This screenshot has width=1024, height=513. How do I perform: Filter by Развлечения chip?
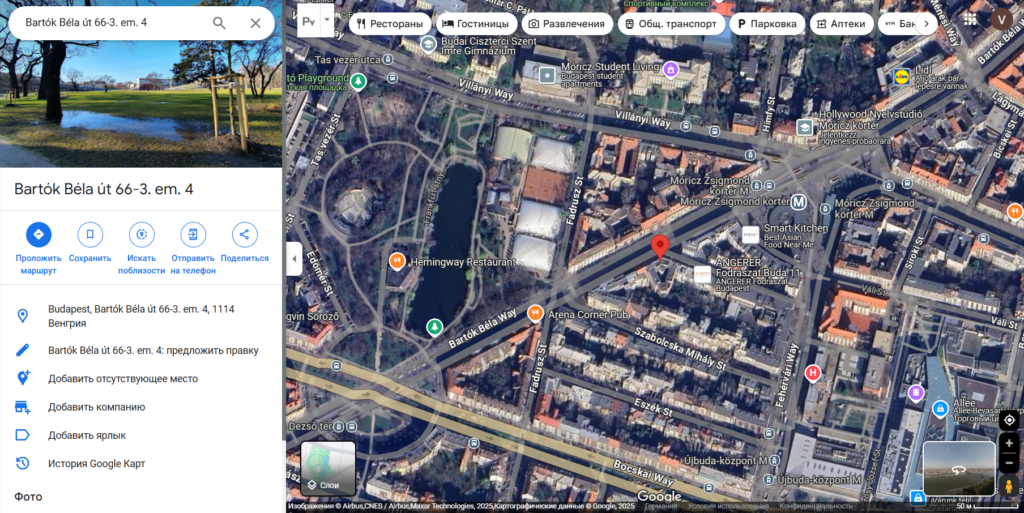(567, 23)
